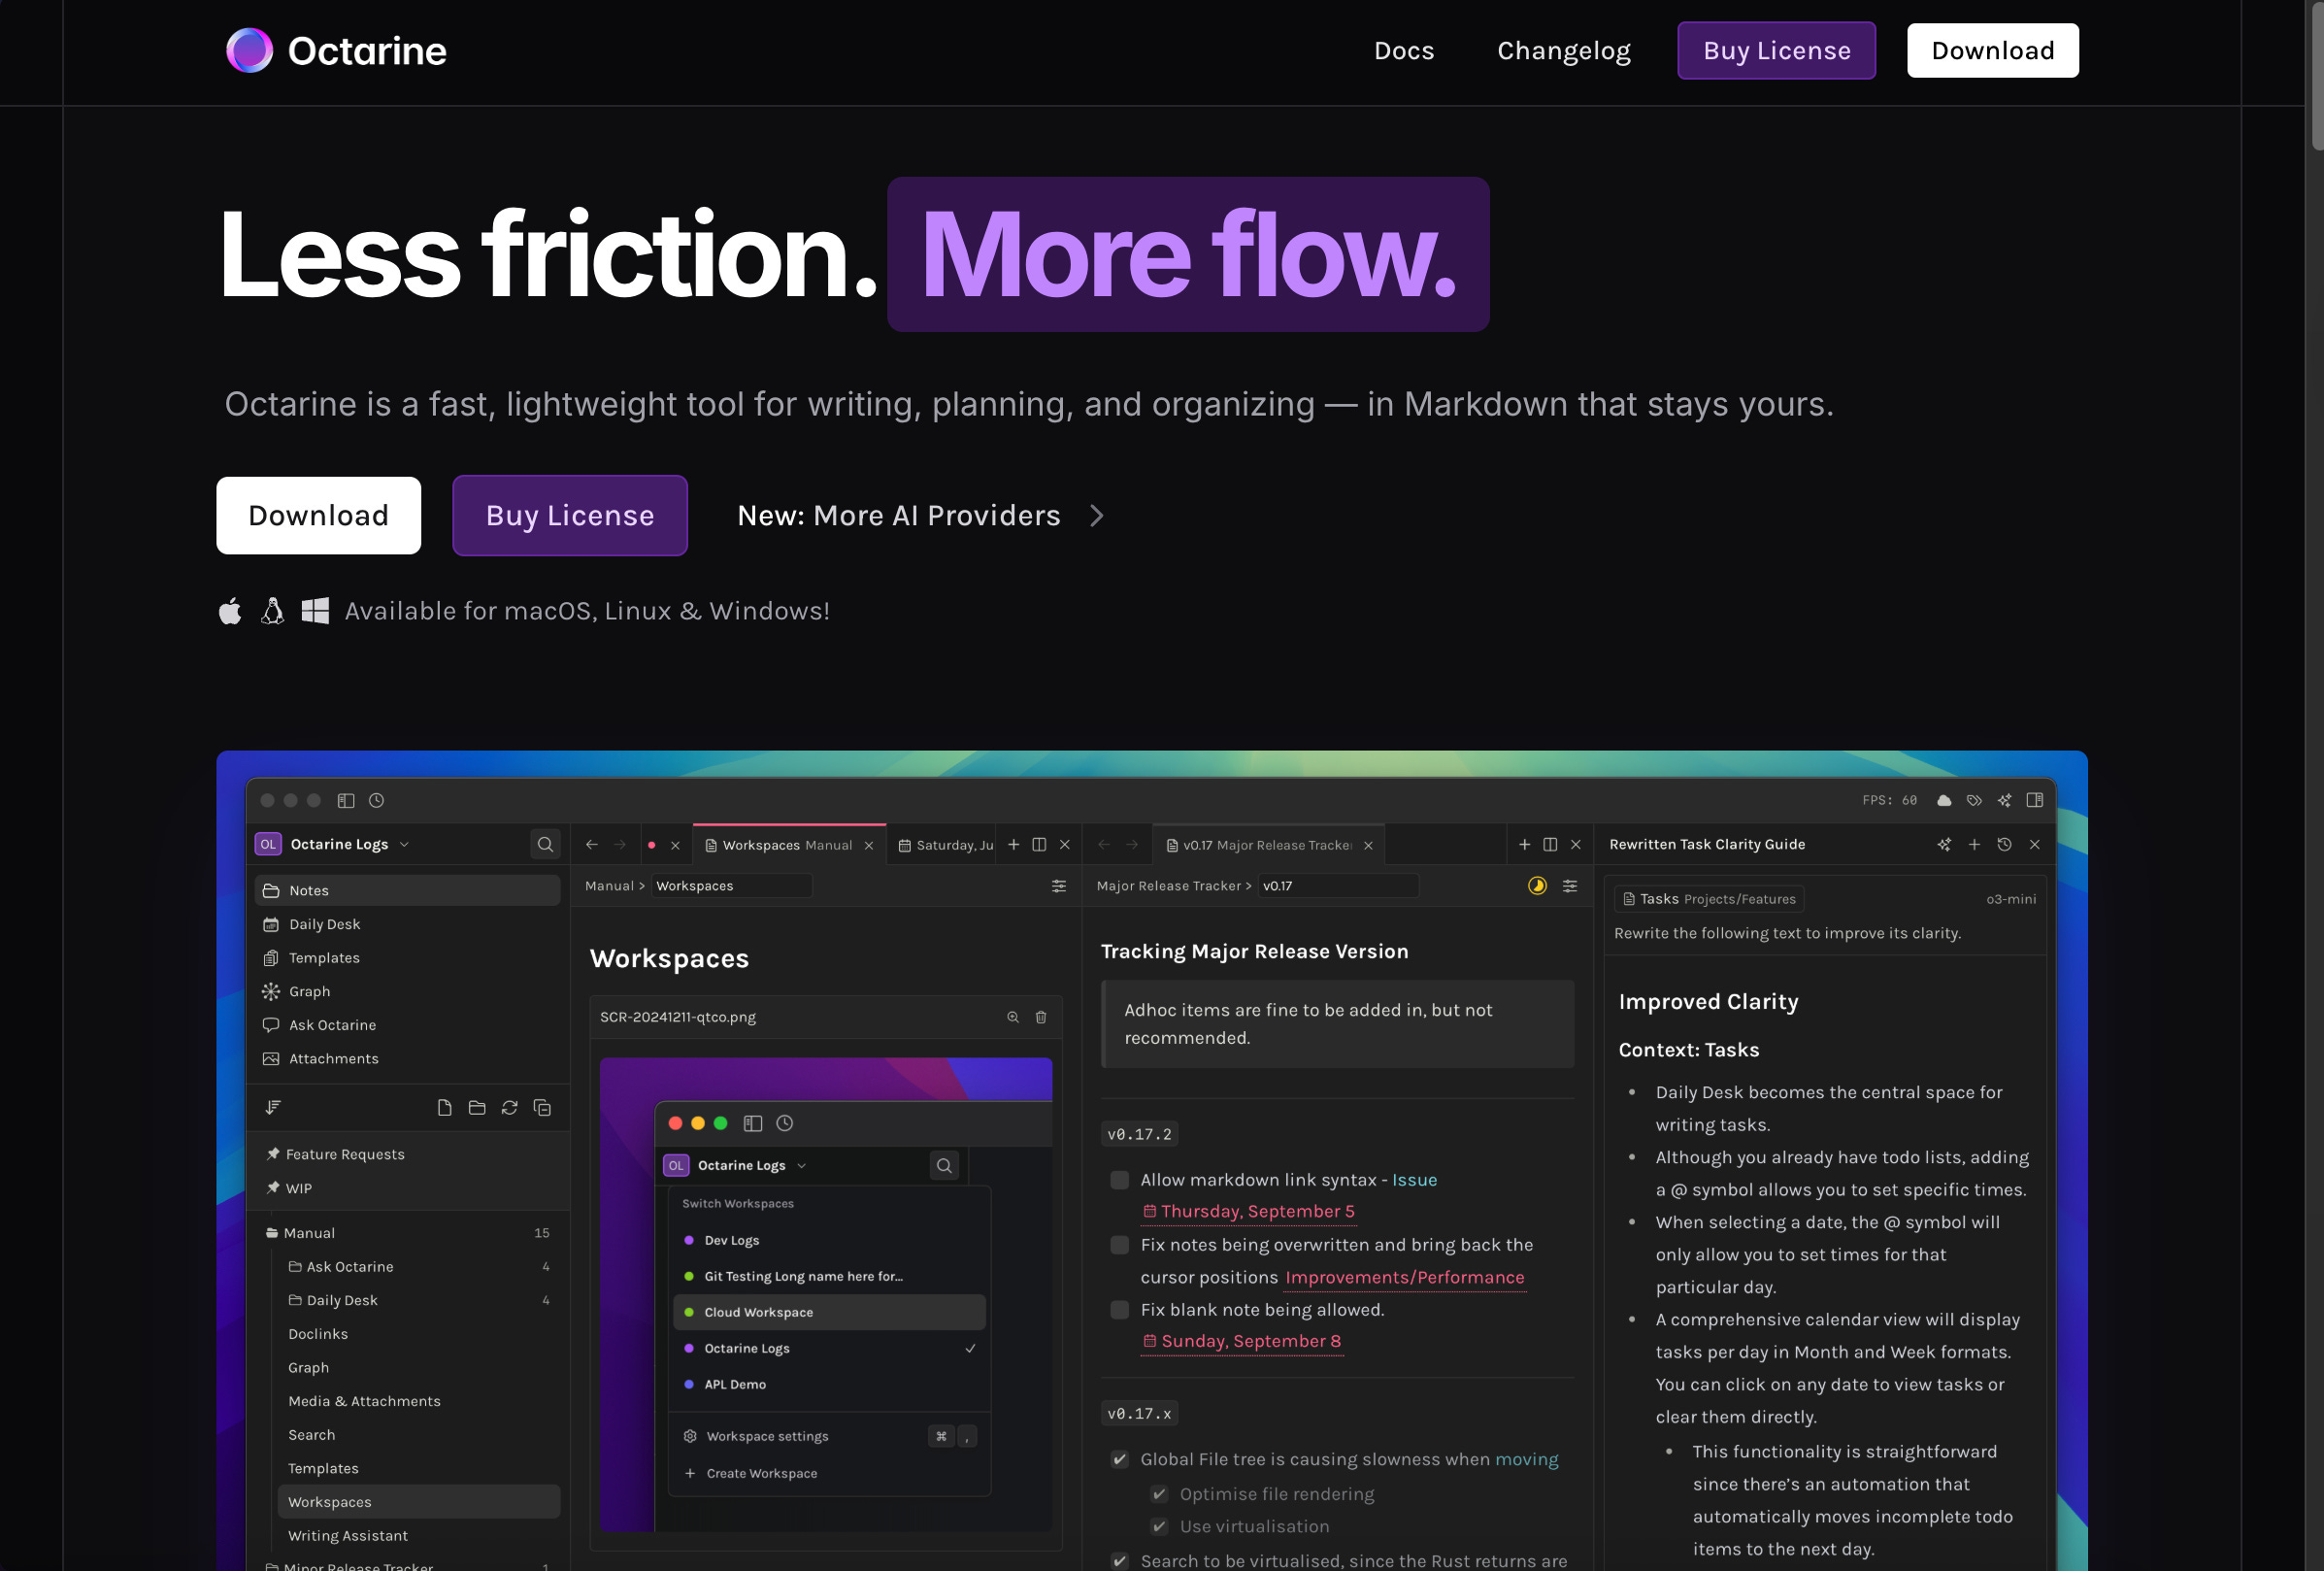The height and width of the screenshot is (1571, 2324).
Task: Click the new note icon in sidebar toolbar
Action: [444, 1107]
